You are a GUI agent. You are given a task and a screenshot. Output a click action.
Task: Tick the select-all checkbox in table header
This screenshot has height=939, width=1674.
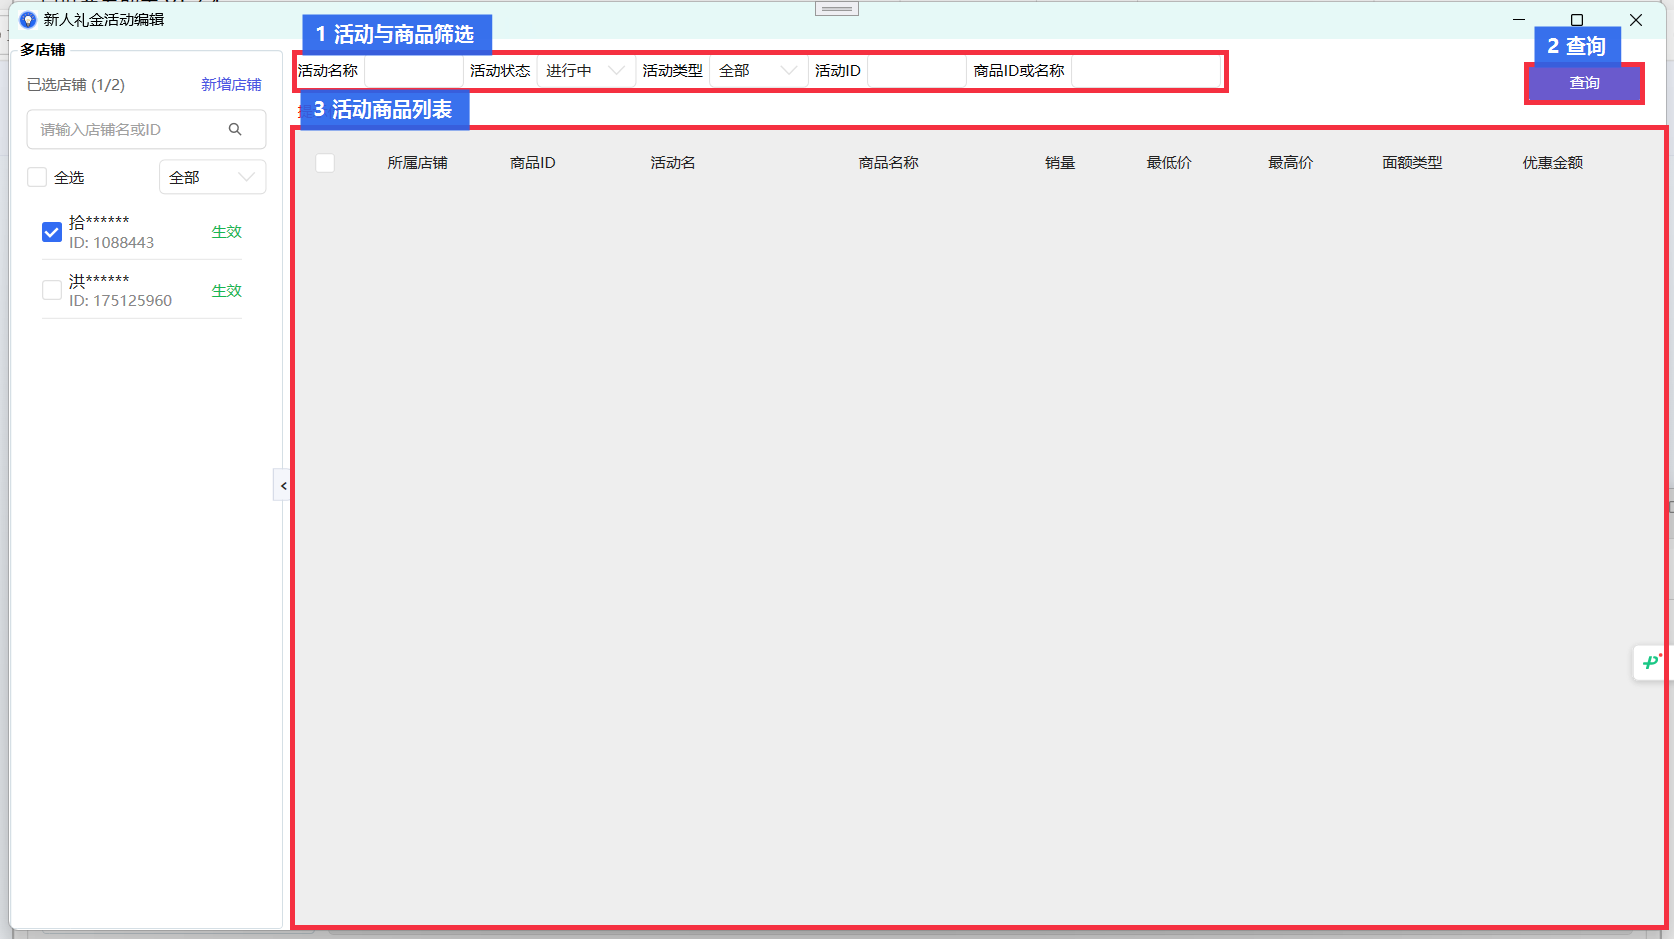click(325, 163)
